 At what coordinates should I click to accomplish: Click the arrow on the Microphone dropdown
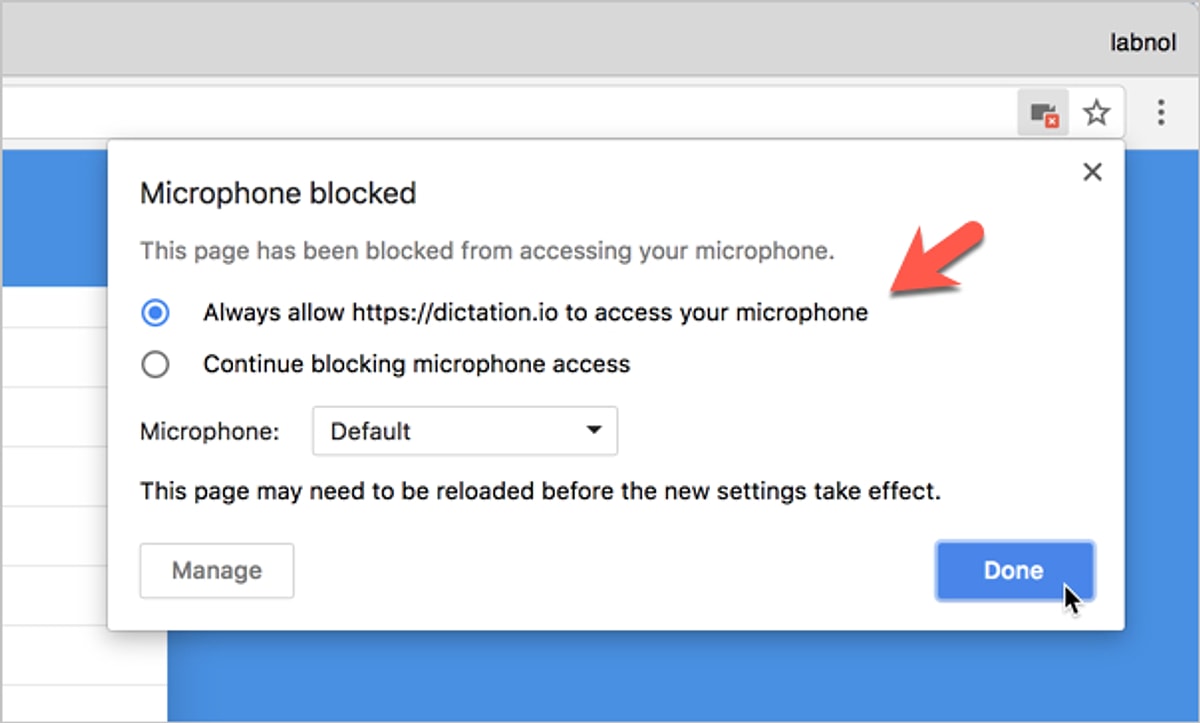[594, 431]
